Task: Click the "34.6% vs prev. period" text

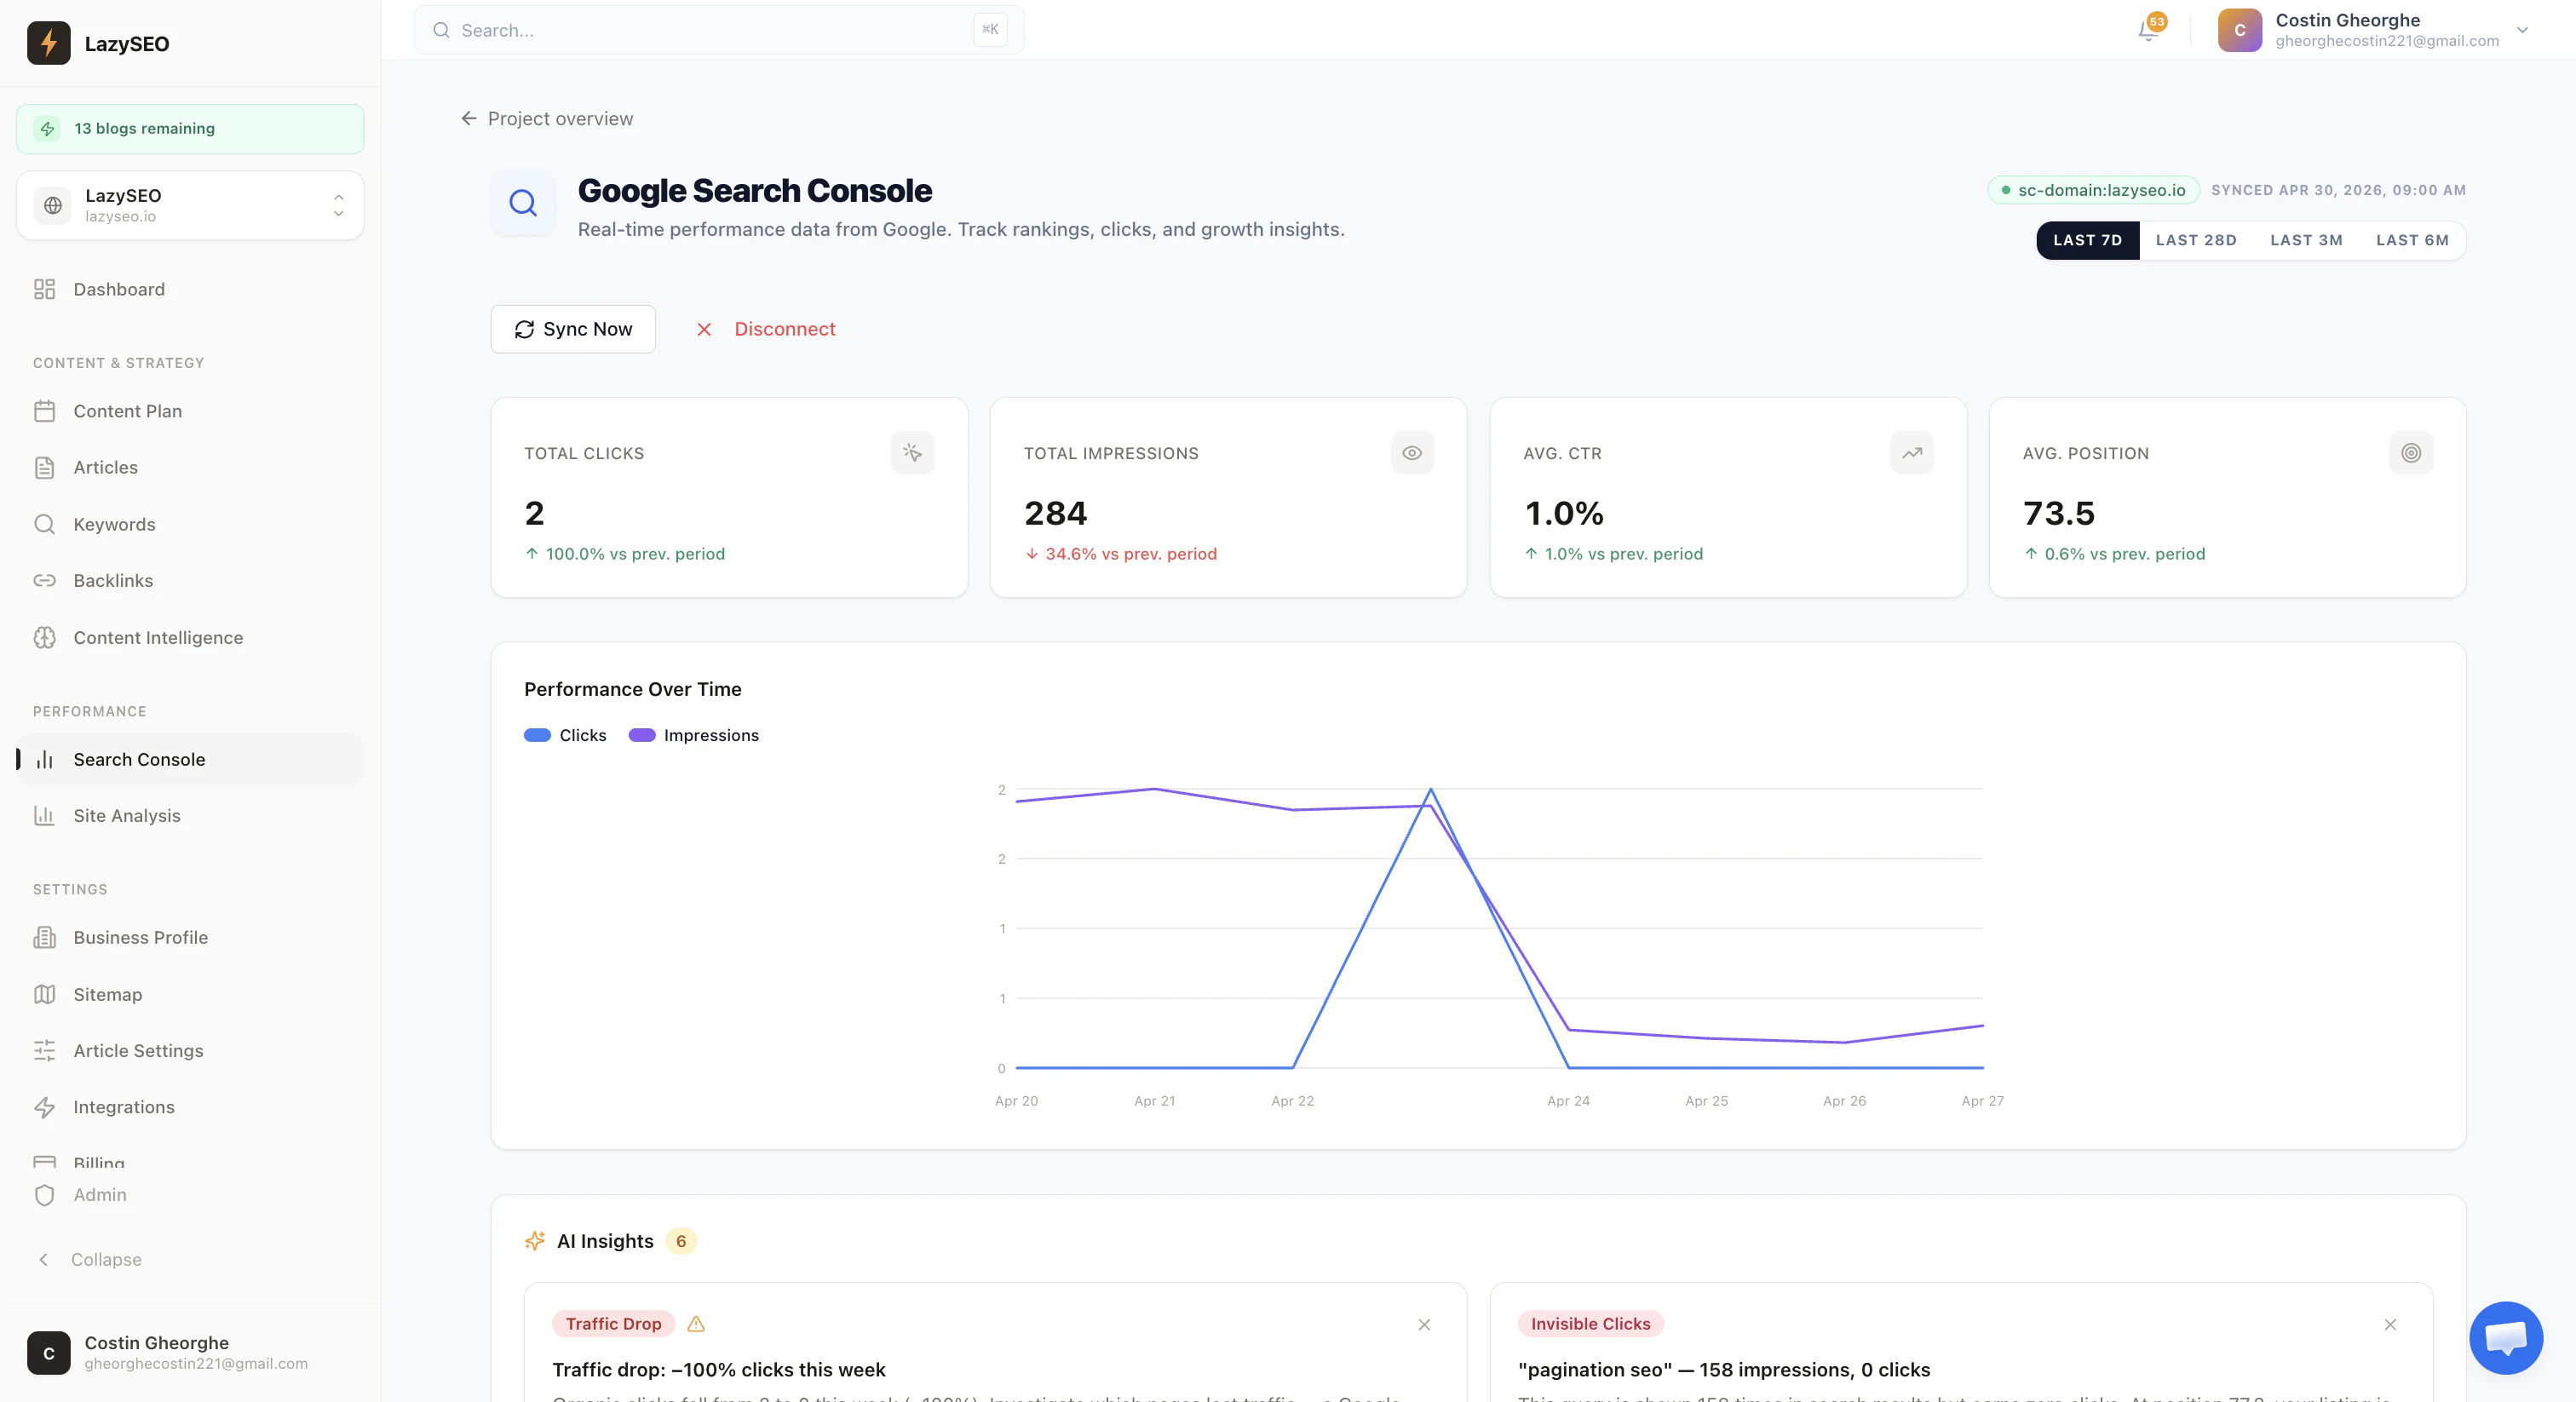Action: pyautogui.click(x=1130, y=554)
